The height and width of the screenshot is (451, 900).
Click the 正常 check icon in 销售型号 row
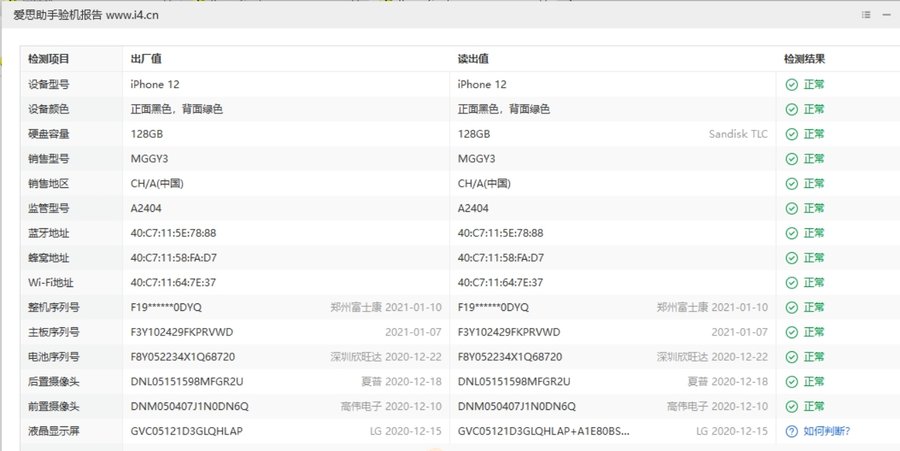pyautogui.click(x=792, y=159)
